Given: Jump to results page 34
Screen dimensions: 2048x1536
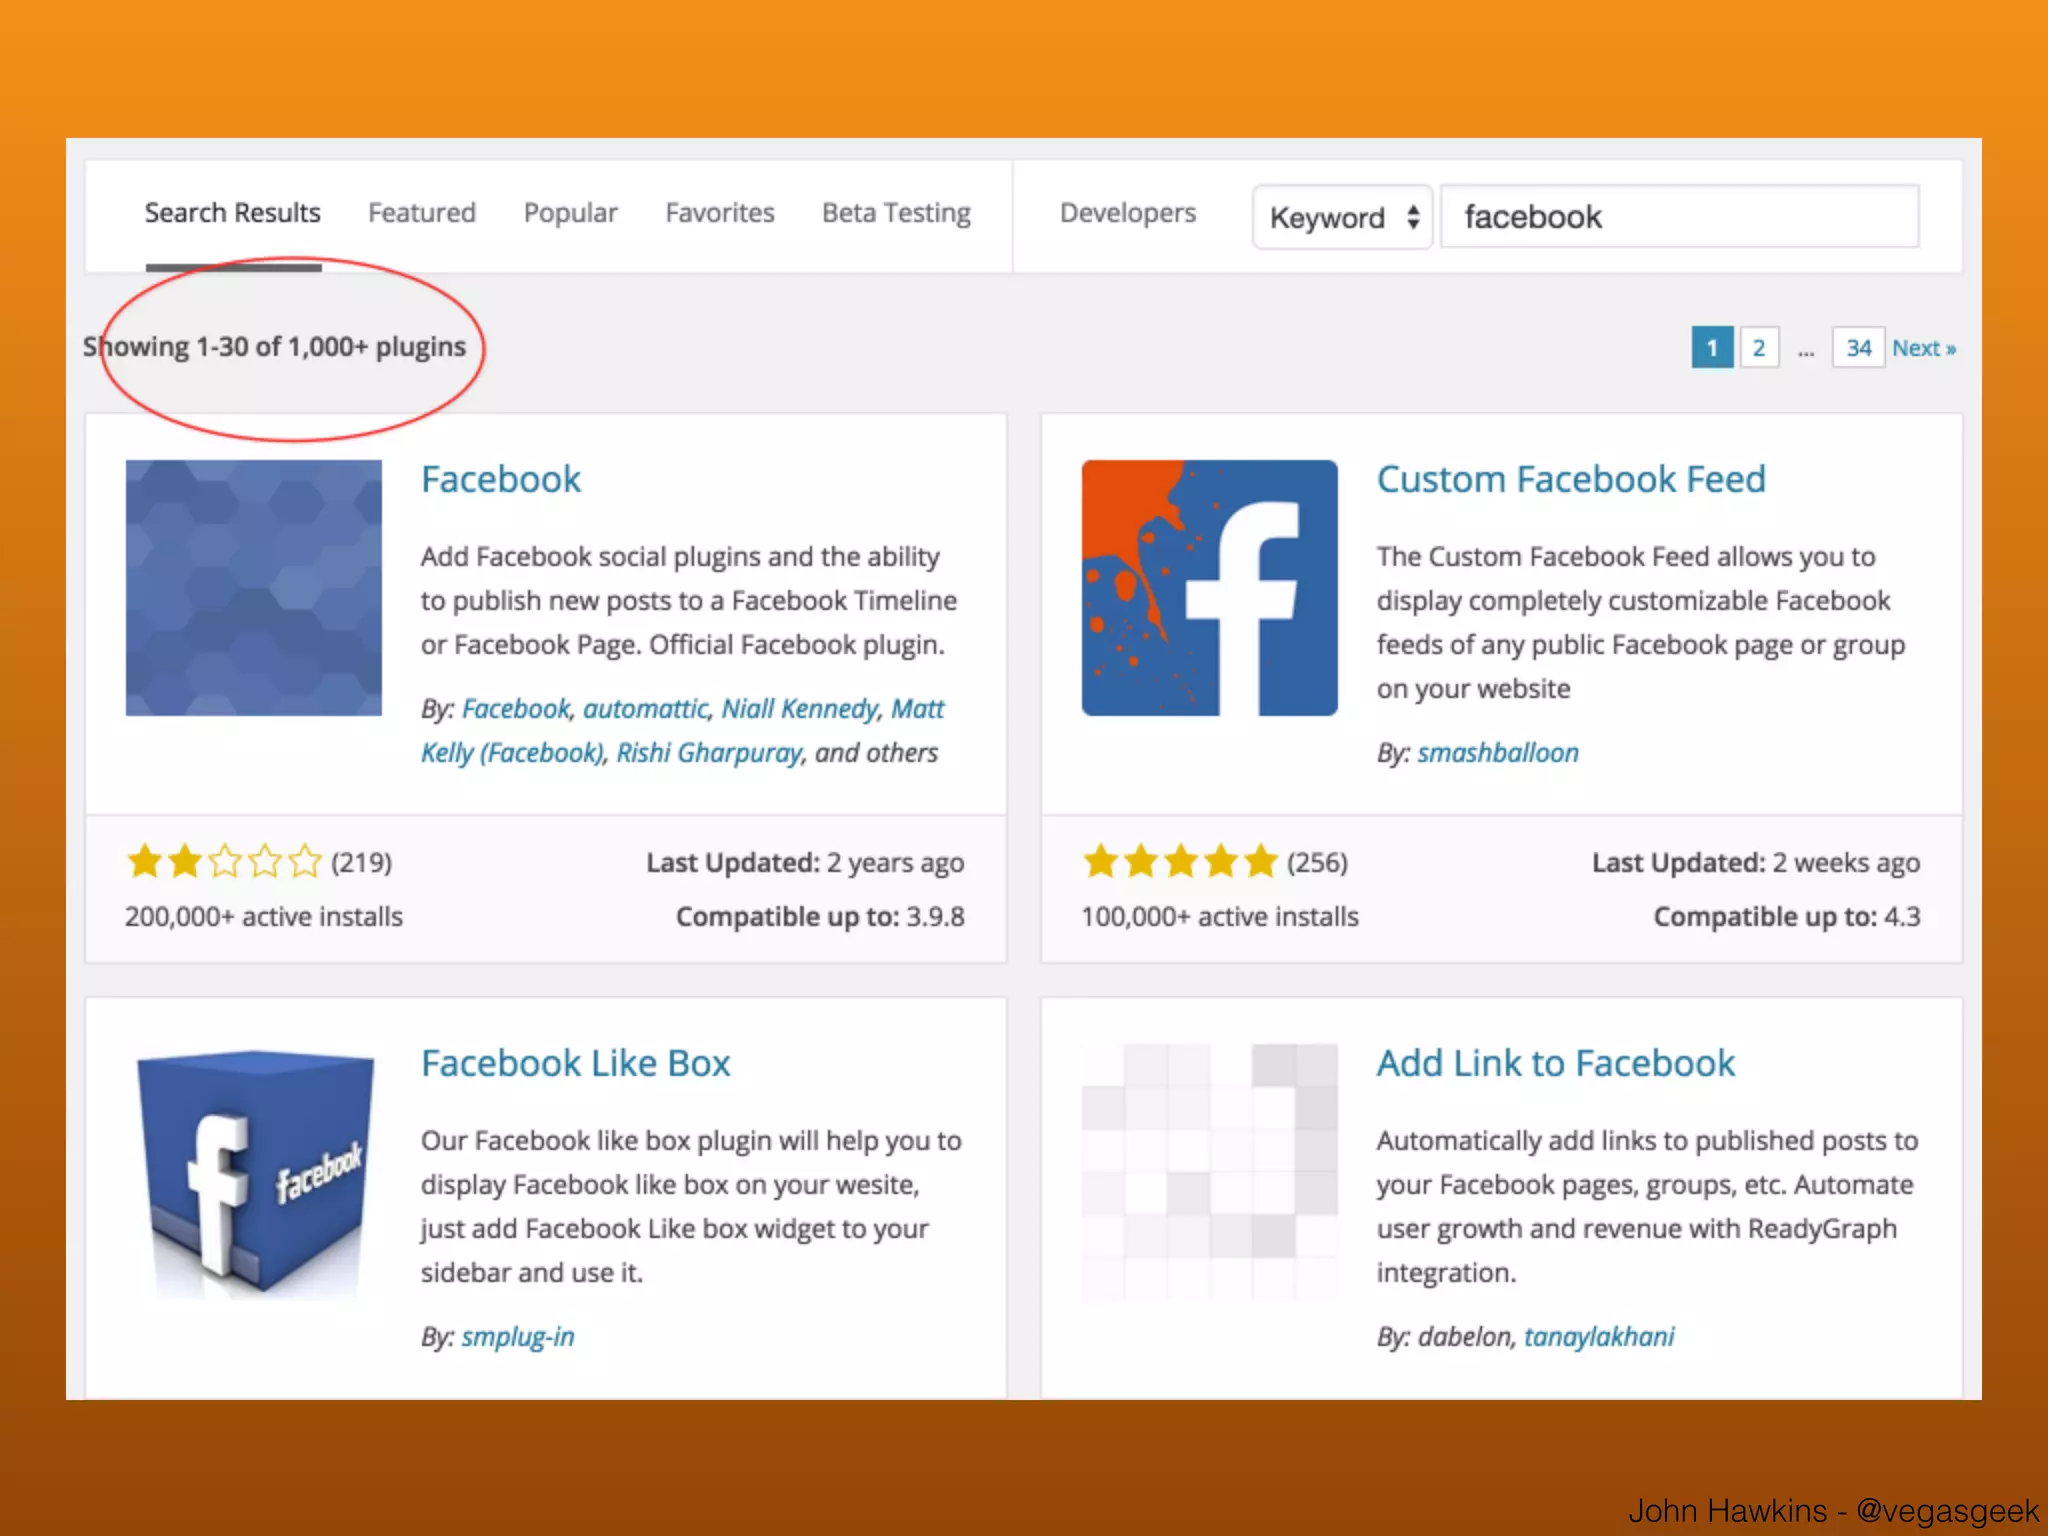Looking at the screenshot, I should pyautogui.click(x=1857, y=348).
